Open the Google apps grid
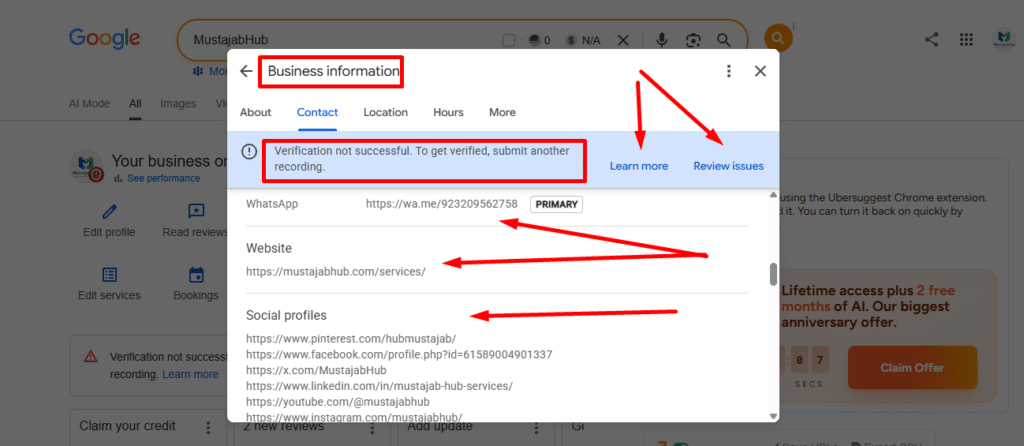Image resolution: width=1024 pixels, height=446 pixels. pyautogui.click(x=967, y=39)
